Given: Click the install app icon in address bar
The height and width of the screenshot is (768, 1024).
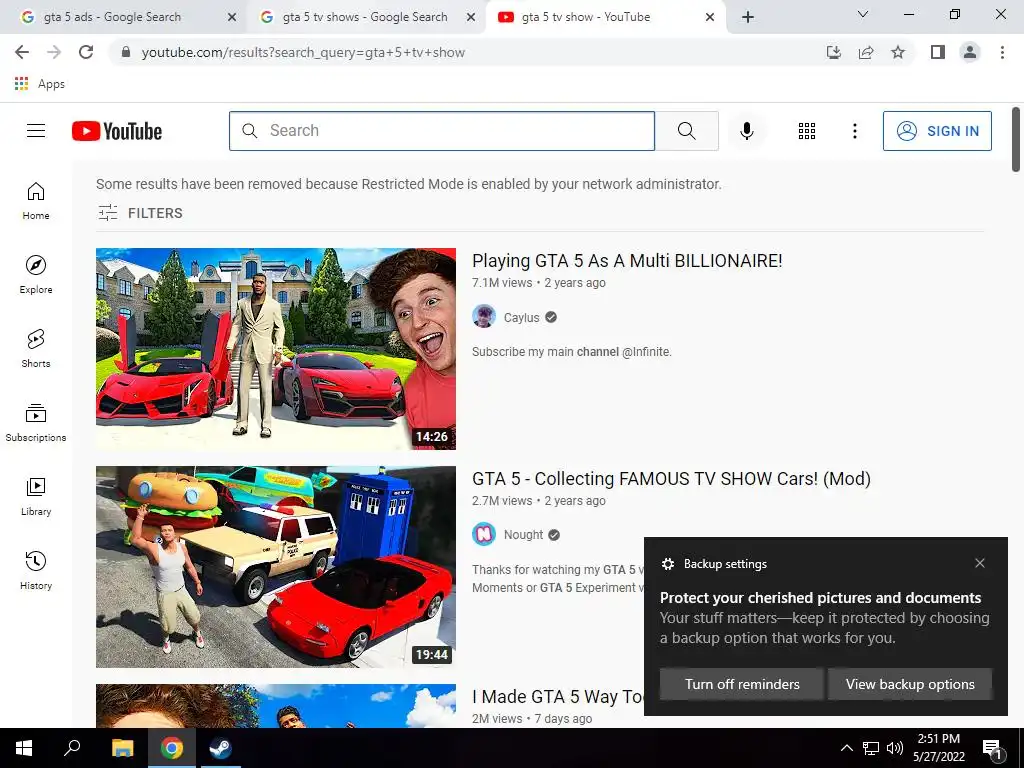Looking at the screenshot, I should point(833,52).
